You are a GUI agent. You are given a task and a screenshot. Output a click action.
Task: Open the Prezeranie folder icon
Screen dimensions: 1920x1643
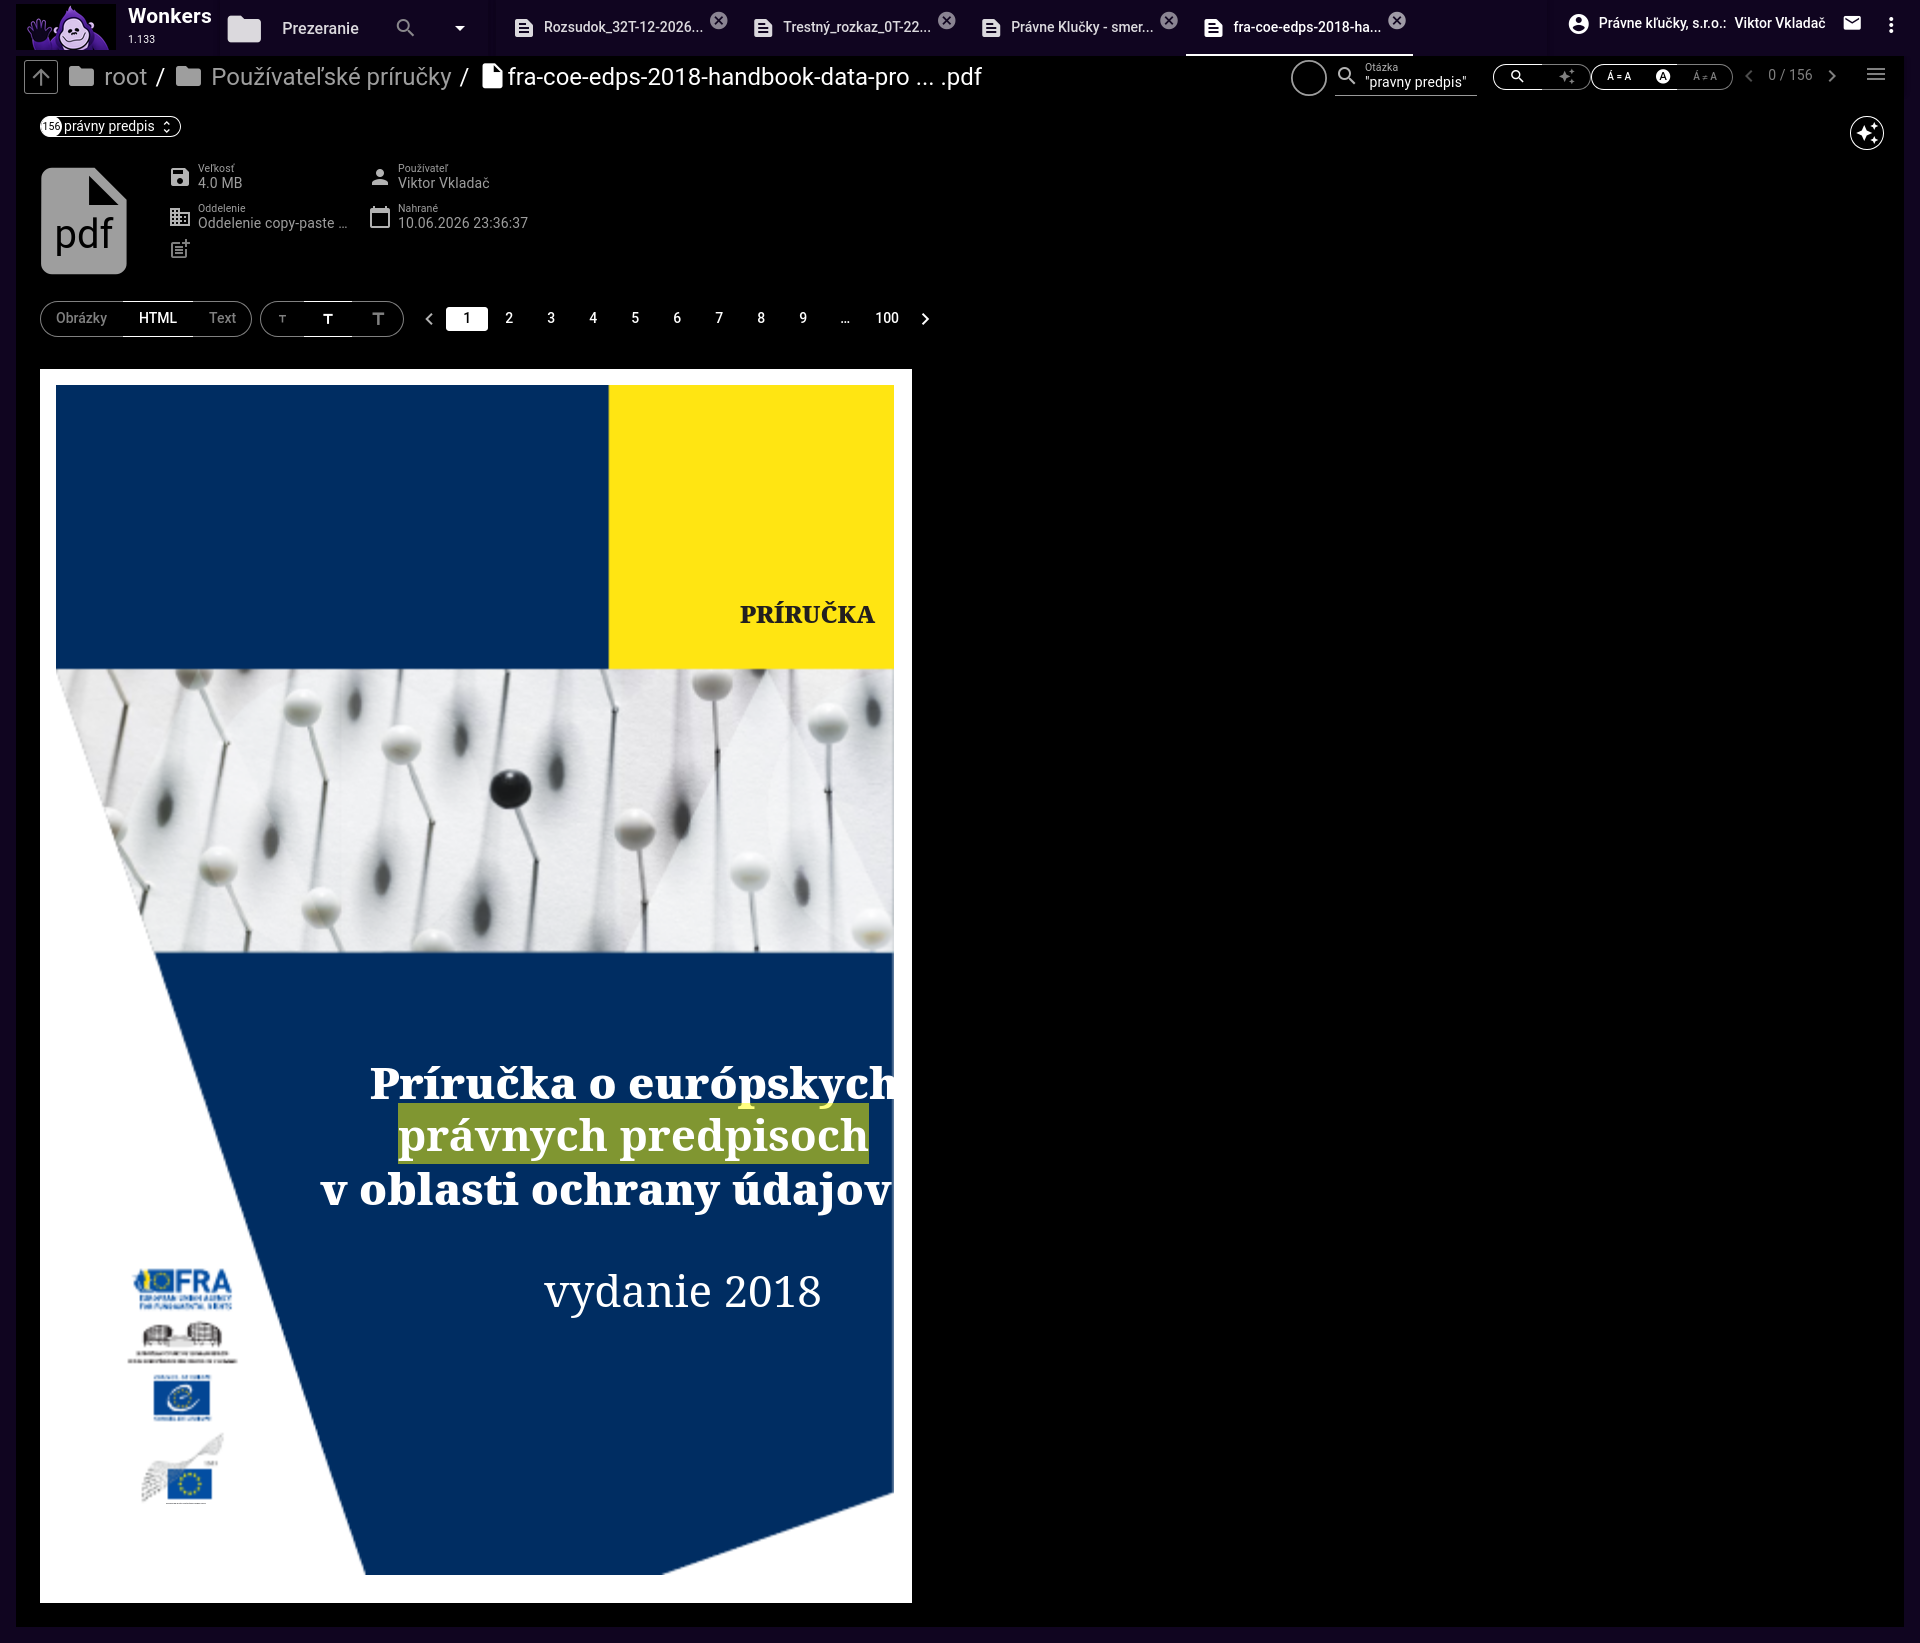244,29
